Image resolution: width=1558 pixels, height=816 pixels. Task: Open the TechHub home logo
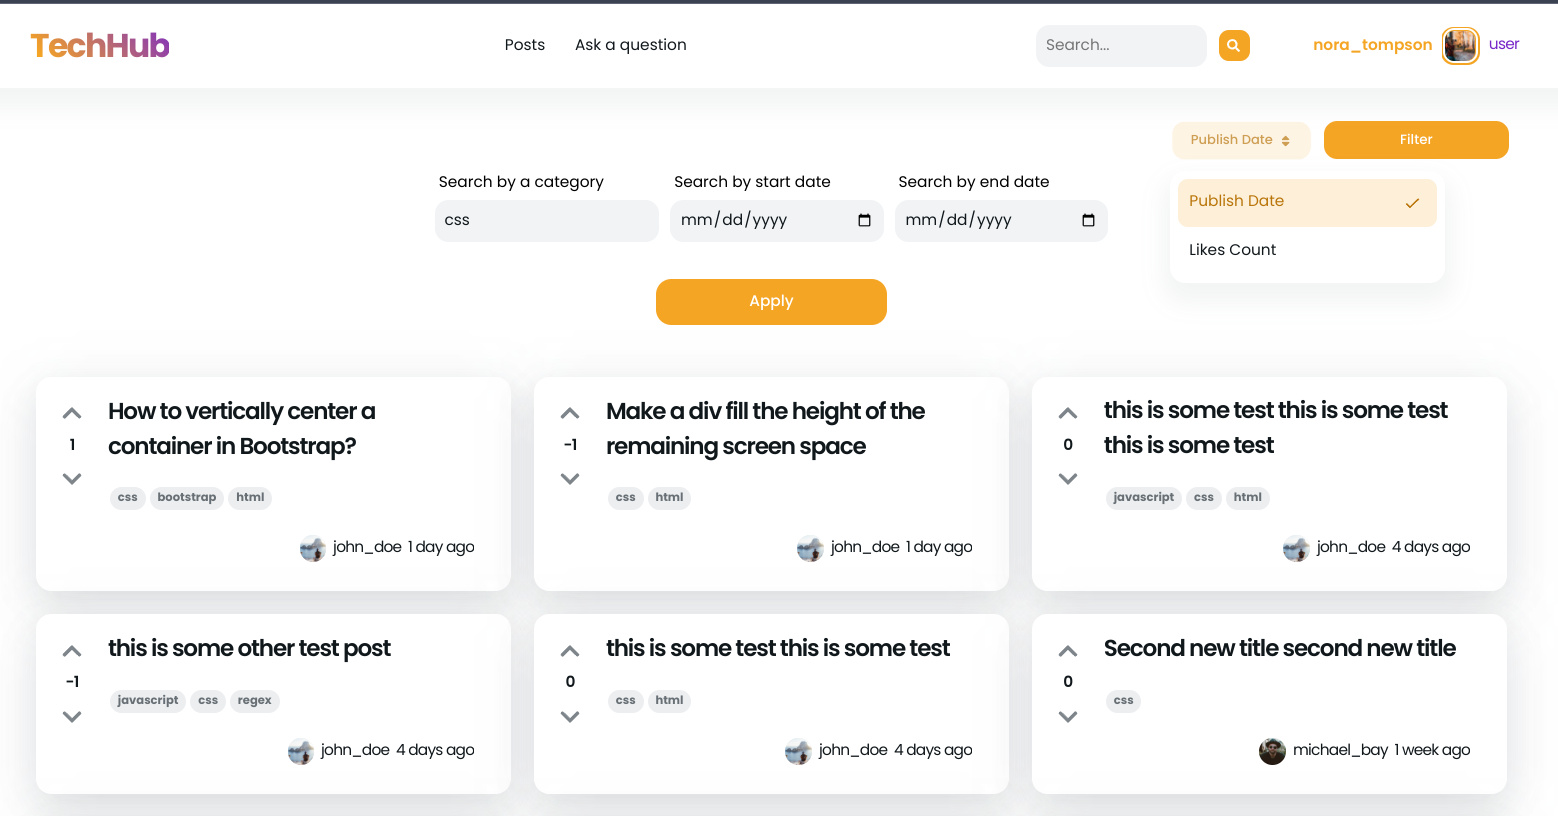(x=99, y=45)
